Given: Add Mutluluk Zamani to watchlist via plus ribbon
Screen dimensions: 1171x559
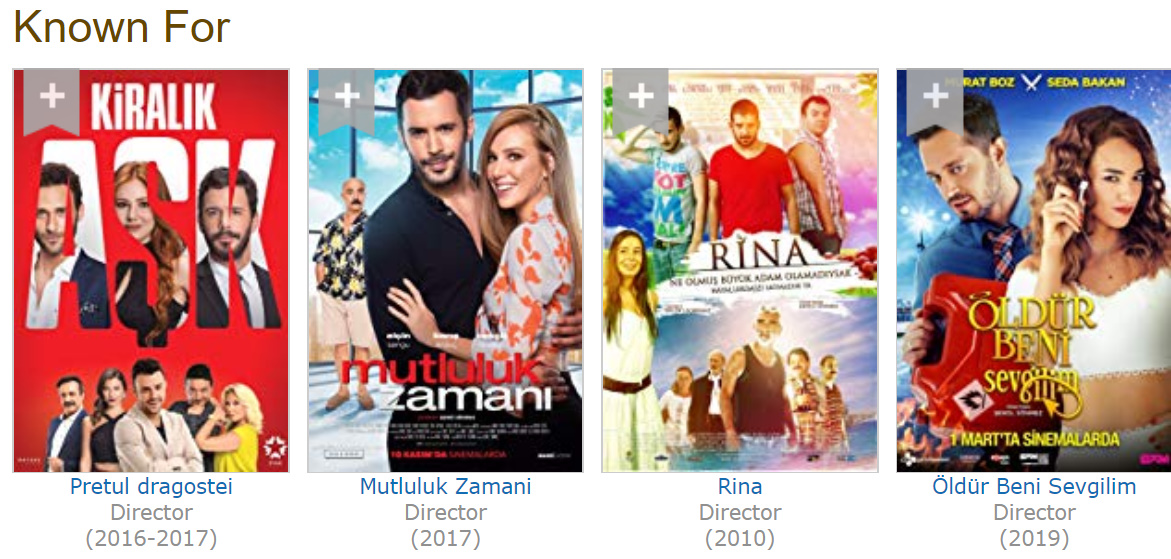Looking at the screenshot, I should tap(347, 101).
